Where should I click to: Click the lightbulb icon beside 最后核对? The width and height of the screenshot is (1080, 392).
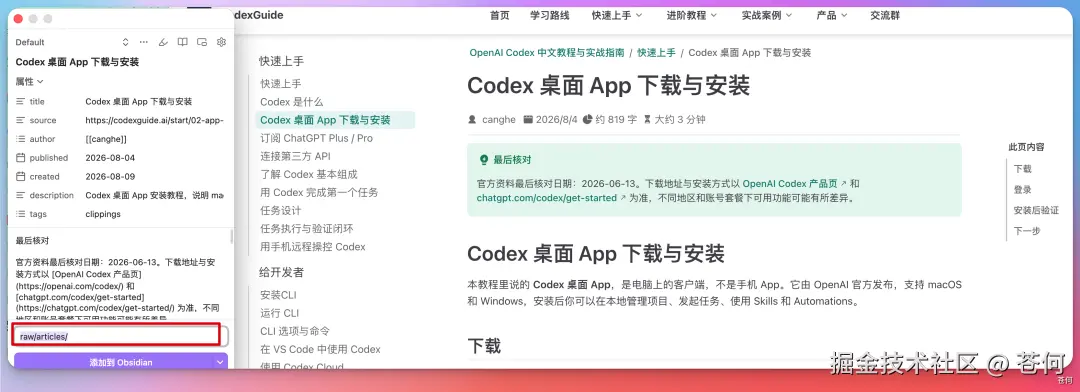(x=484, y=160)
